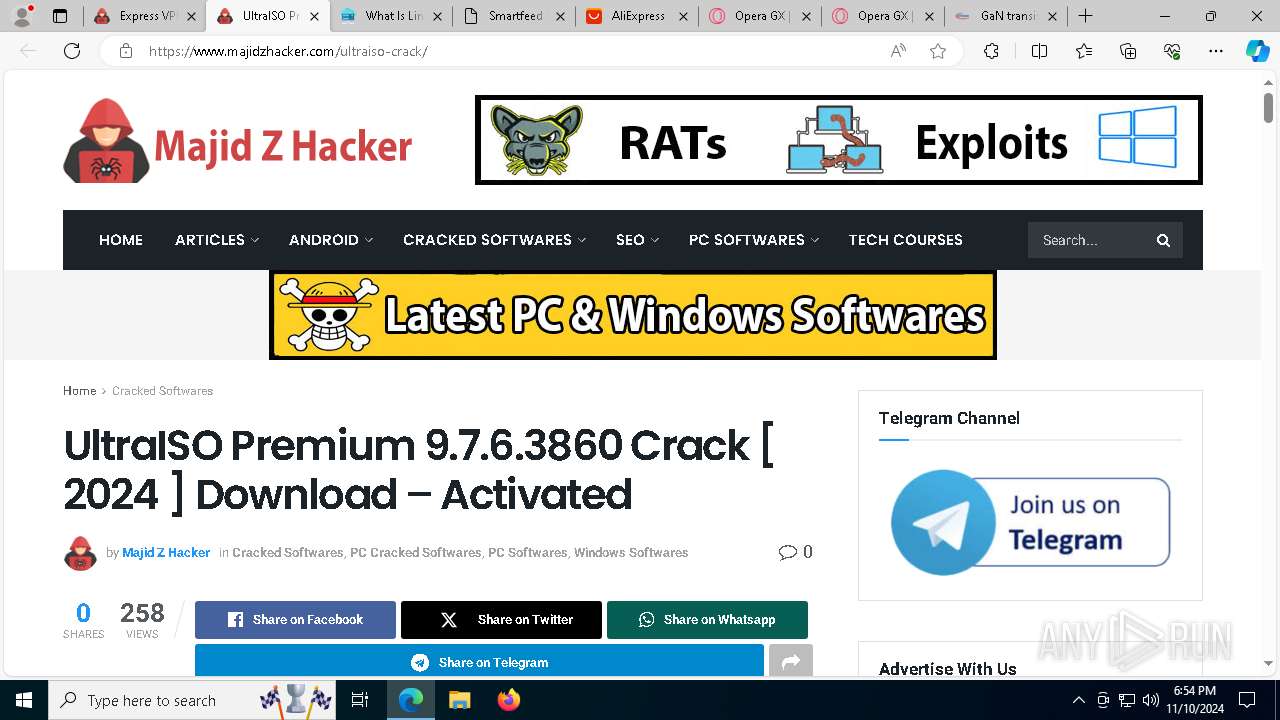Open the notification center icon
The image size is (1280, 720).
click(x=1247, y=700)
